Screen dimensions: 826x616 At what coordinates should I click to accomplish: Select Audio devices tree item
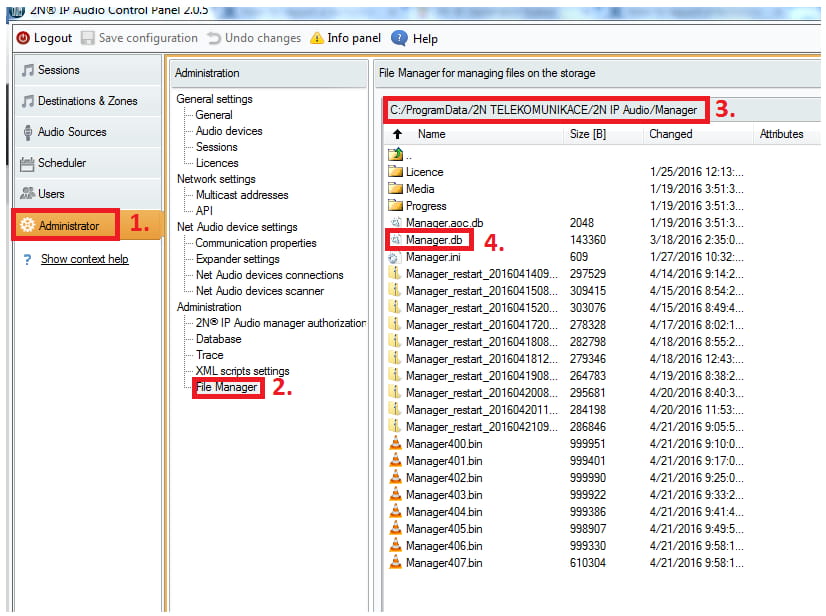coord(229,131)
